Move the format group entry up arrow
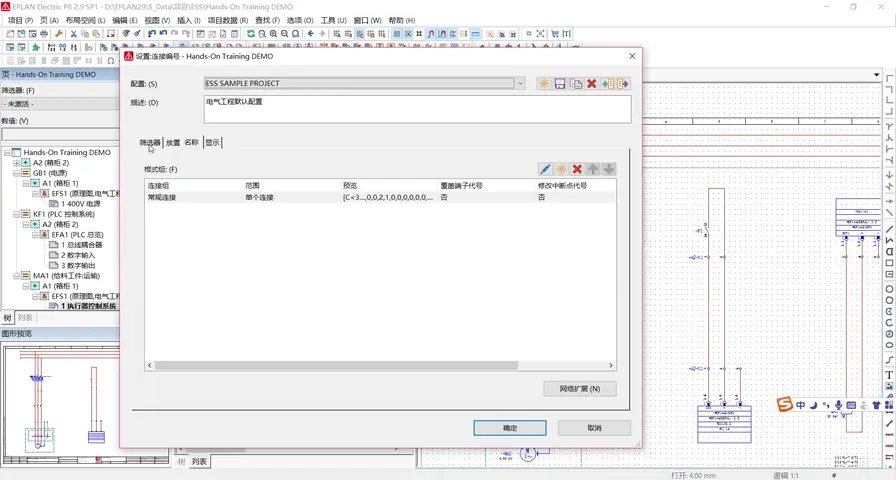This screenshot has height=480, width=896. click(593, 169)
